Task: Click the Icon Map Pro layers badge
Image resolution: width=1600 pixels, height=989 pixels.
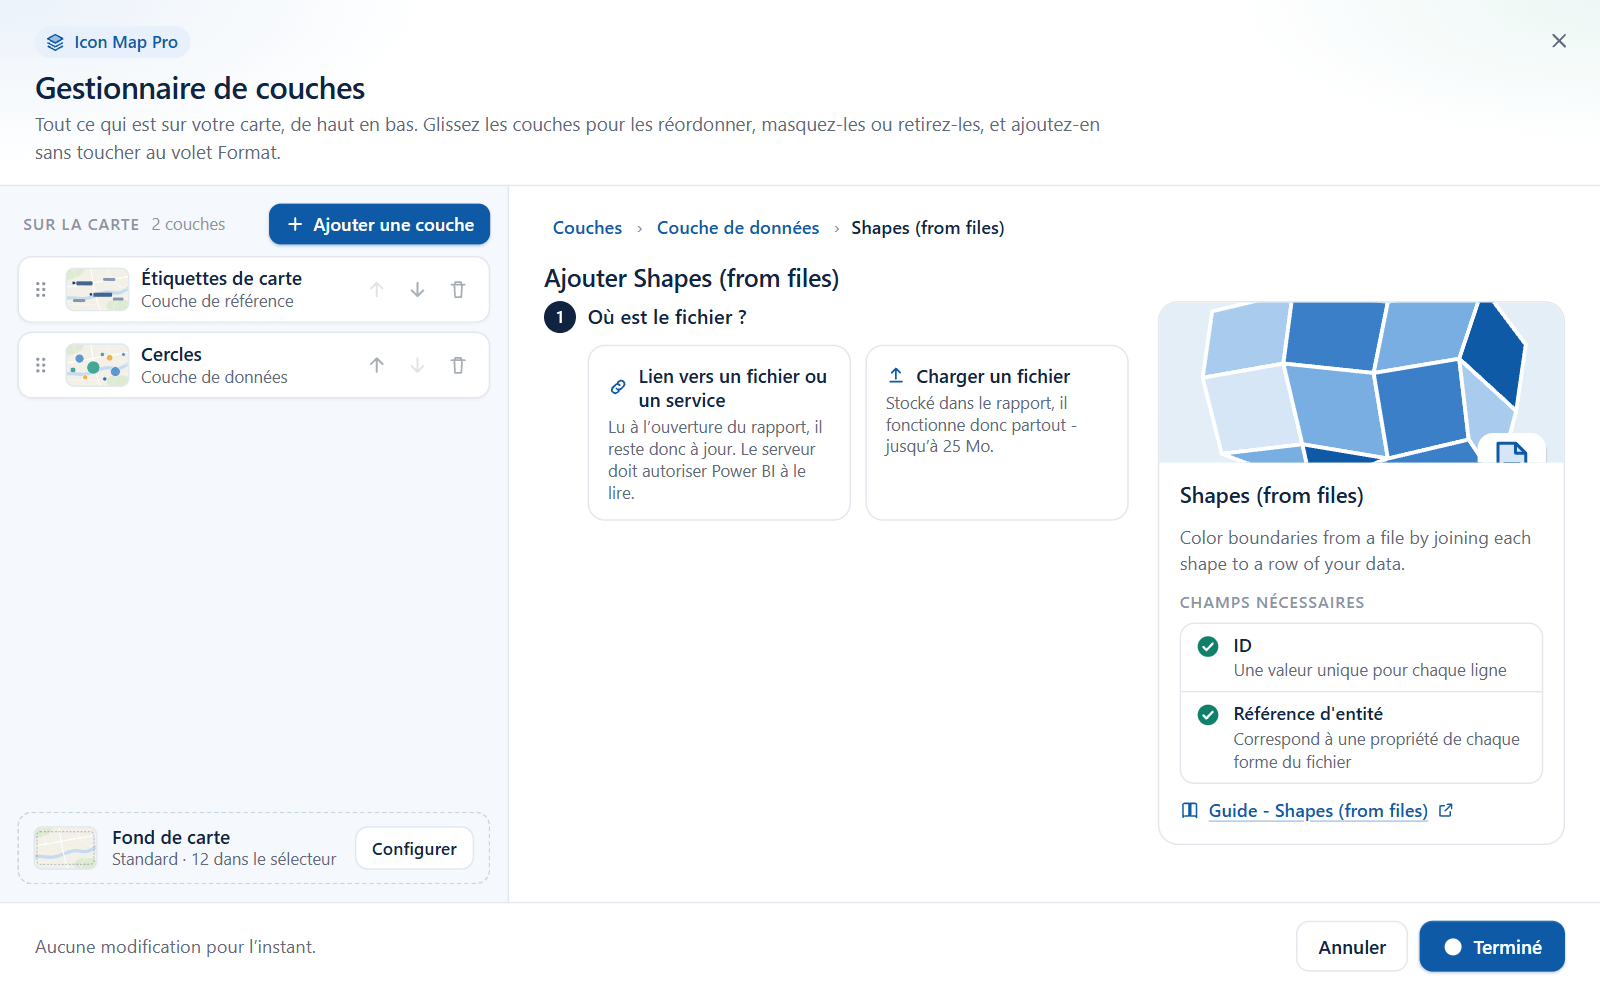Action: point(113,42)
